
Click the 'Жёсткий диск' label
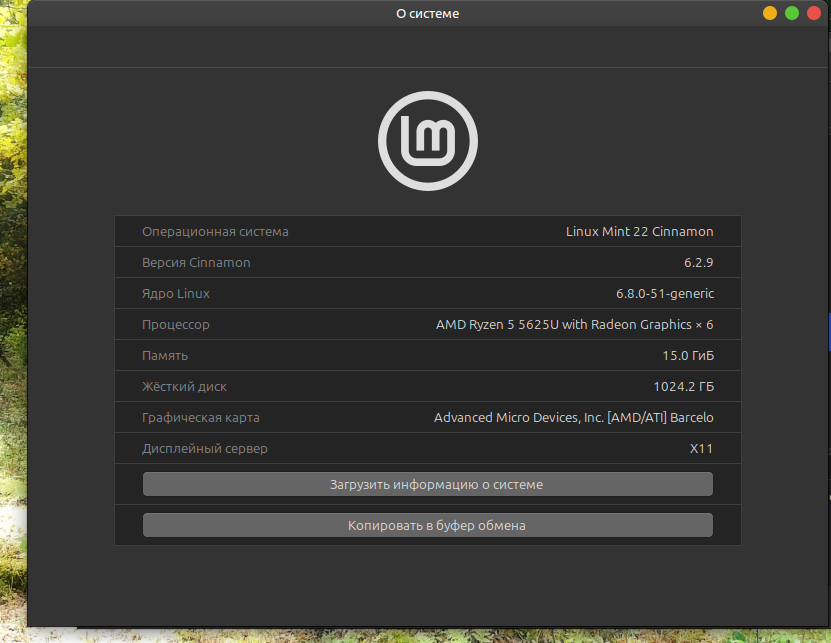184,386
